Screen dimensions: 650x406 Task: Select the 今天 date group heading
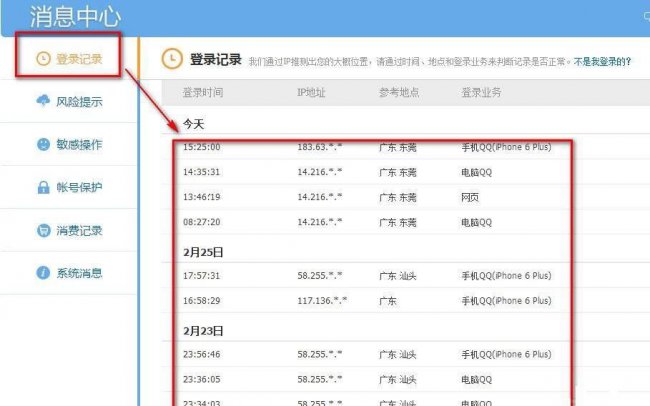[x=194, y=124]
